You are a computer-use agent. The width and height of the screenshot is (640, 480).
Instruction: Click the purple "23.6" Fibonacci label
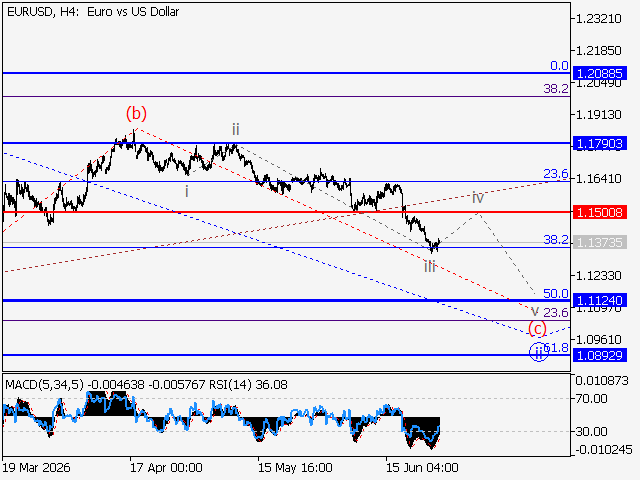tap(556, 313)
